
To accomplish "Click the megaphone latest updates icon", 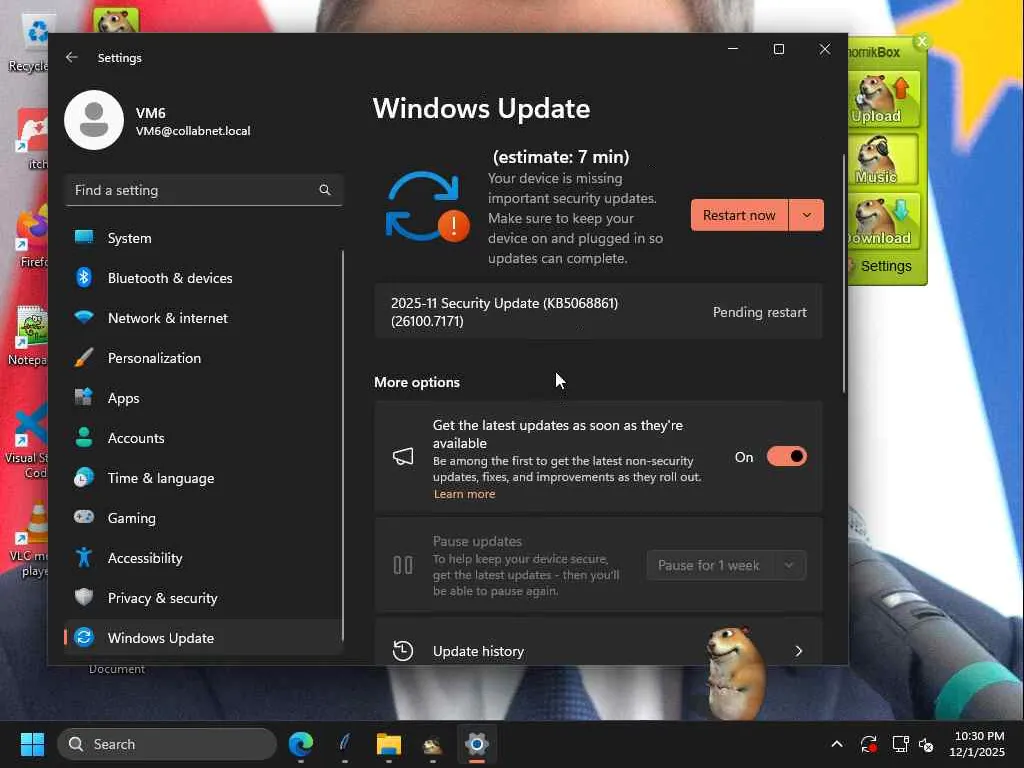I will coord(403,456).
